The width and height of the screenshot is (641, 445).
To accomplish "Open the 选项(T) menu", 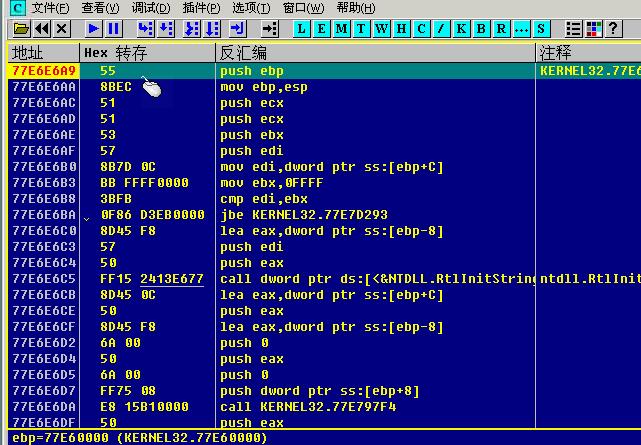I will click(251, 8).
